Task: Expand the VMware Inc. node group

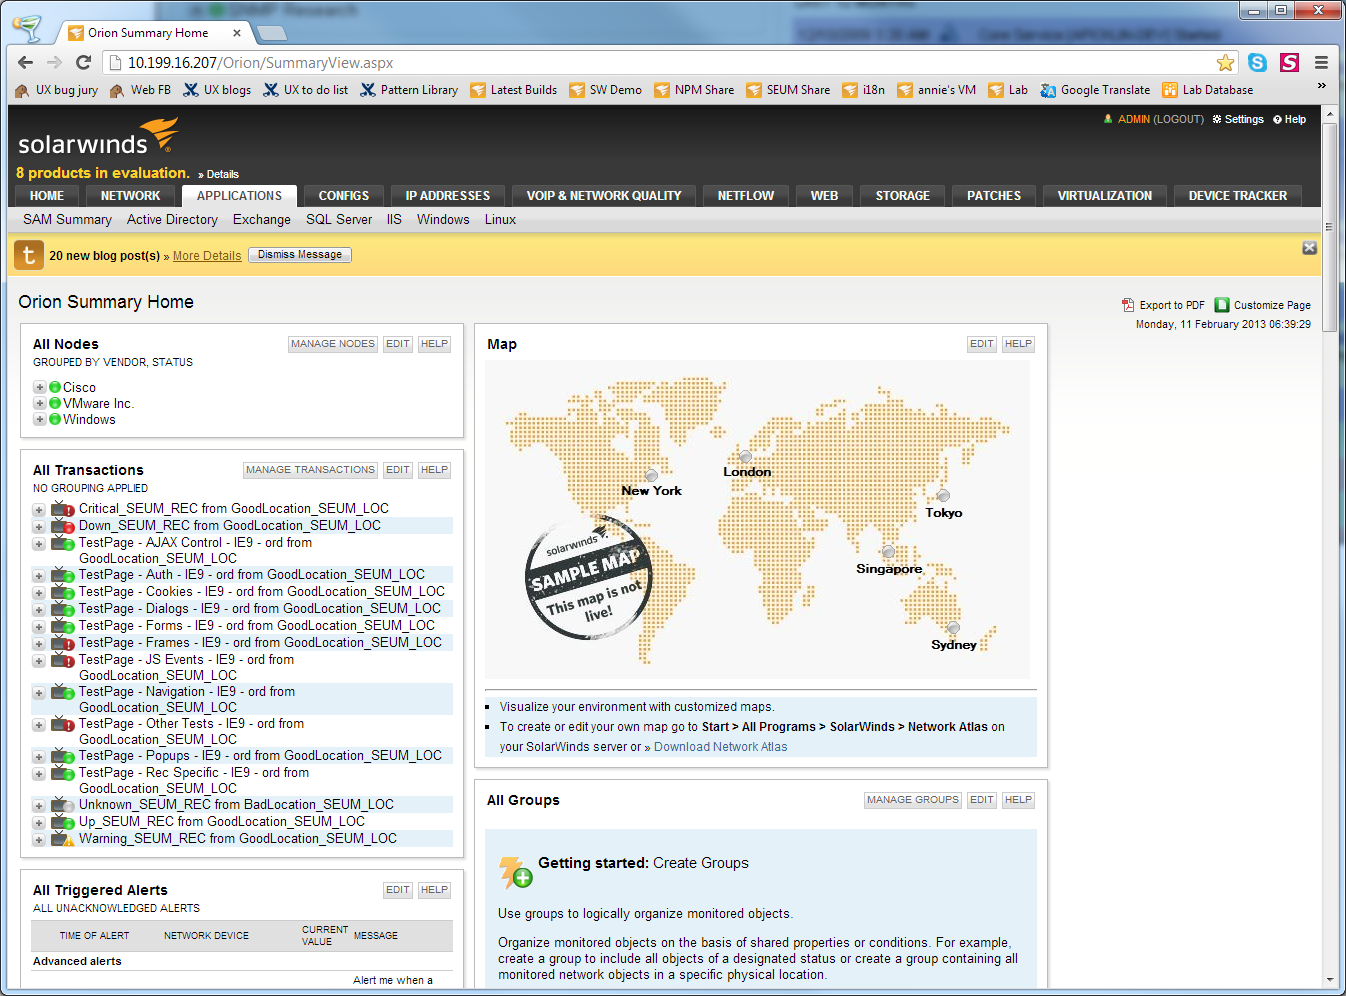Action: coord(39,404)
